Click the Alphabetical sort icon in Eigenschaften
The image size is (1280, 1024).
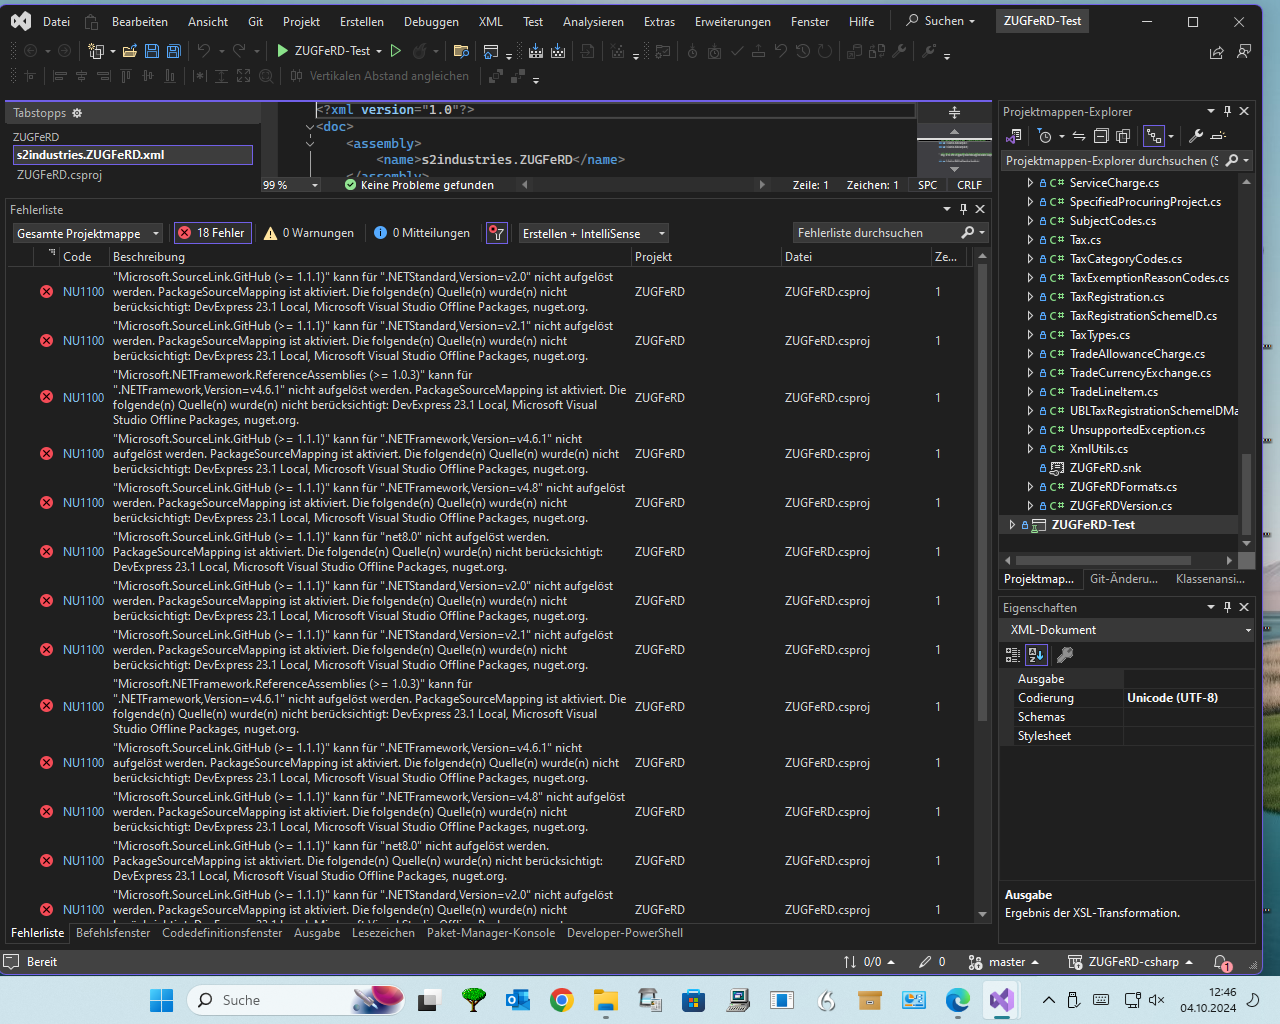click(1036, 655)
